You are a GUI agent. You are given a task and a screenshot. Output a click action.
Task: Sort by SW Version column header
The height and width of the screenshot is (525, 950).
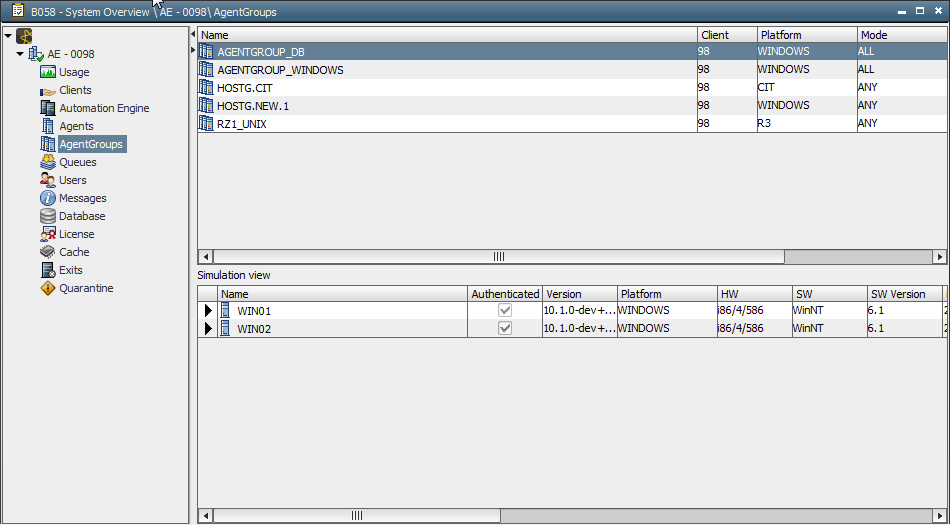(x=898, y=294)
